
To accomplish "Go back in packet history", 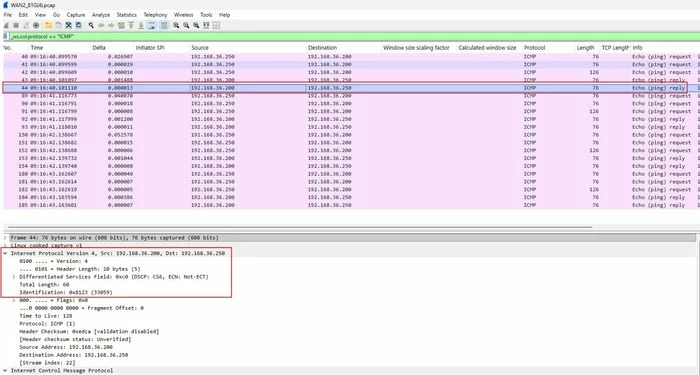I will coord(101,25).
